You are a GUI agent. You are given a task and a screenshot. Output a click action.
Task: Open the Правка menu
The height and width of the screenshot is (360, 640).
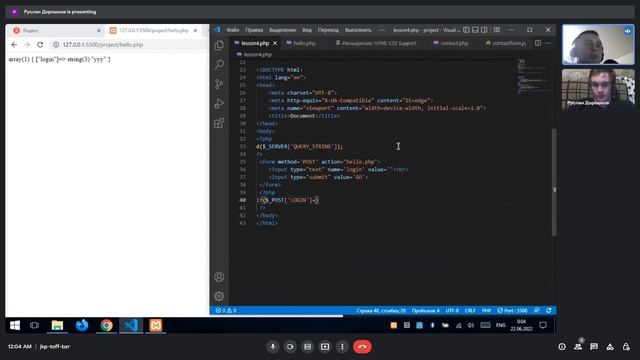254,30
